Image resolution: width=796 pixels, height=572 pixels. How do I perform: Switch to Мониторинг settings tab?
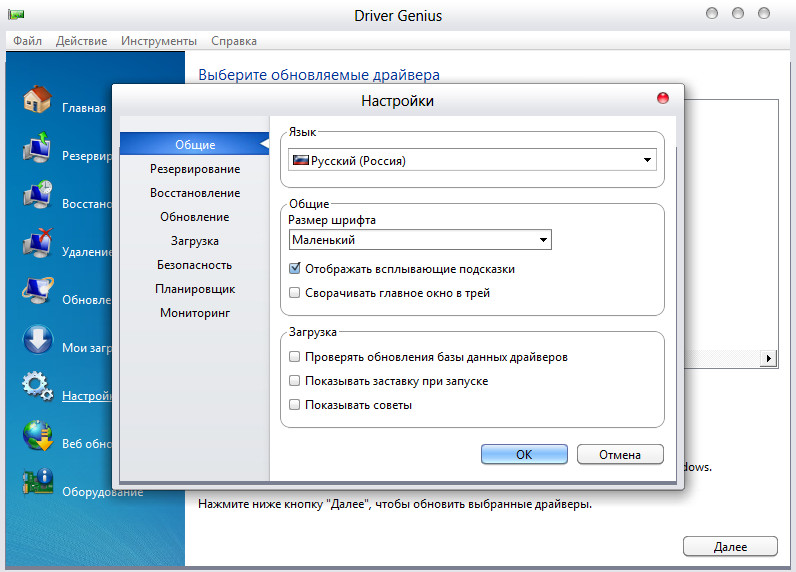click(195, 313)
